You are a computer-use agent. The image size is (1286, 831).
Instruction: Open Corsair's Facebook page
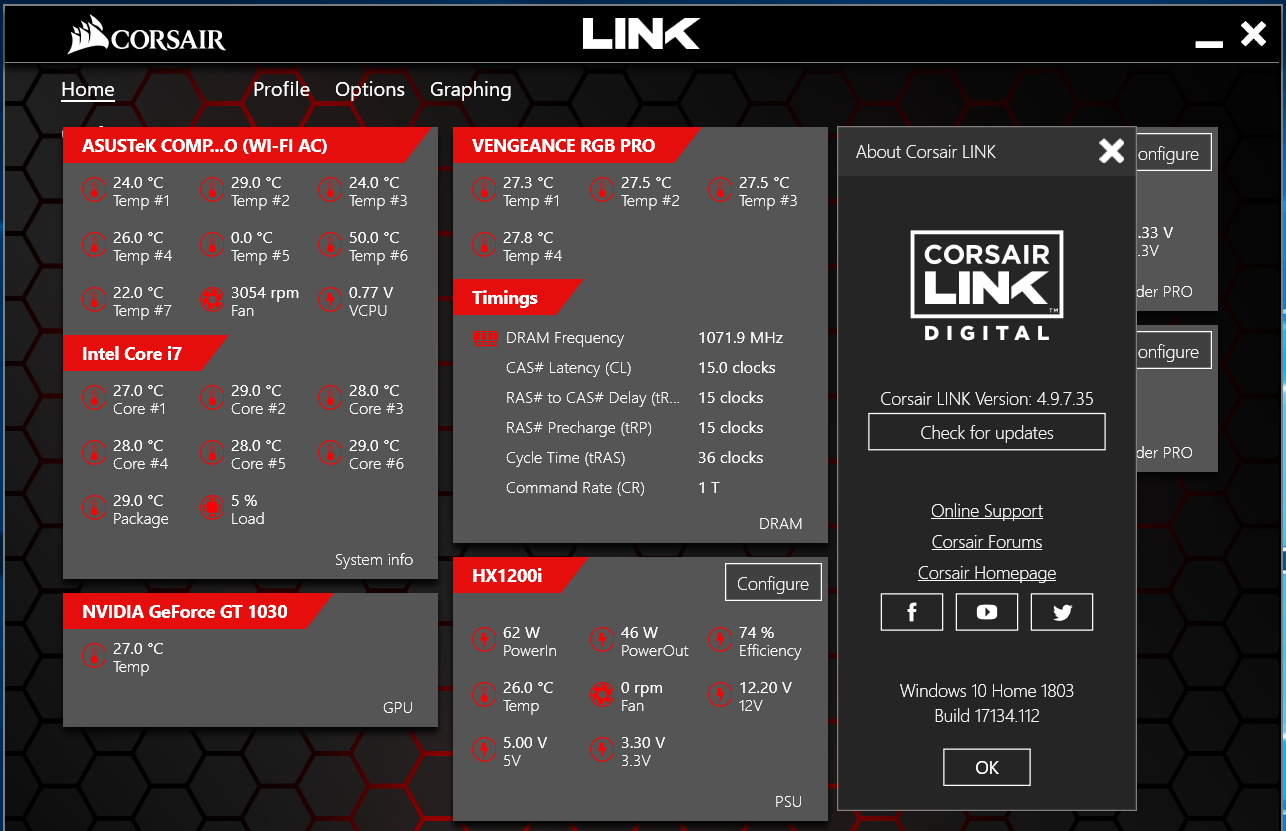point(912,612)
